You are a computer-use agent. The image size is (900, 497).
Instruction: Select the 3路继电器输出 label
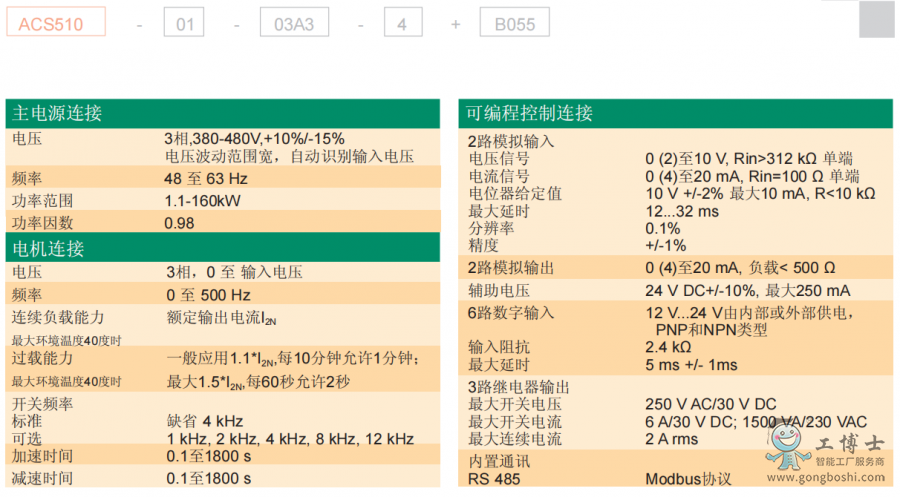pyautogui.click(x=518, y=387)
